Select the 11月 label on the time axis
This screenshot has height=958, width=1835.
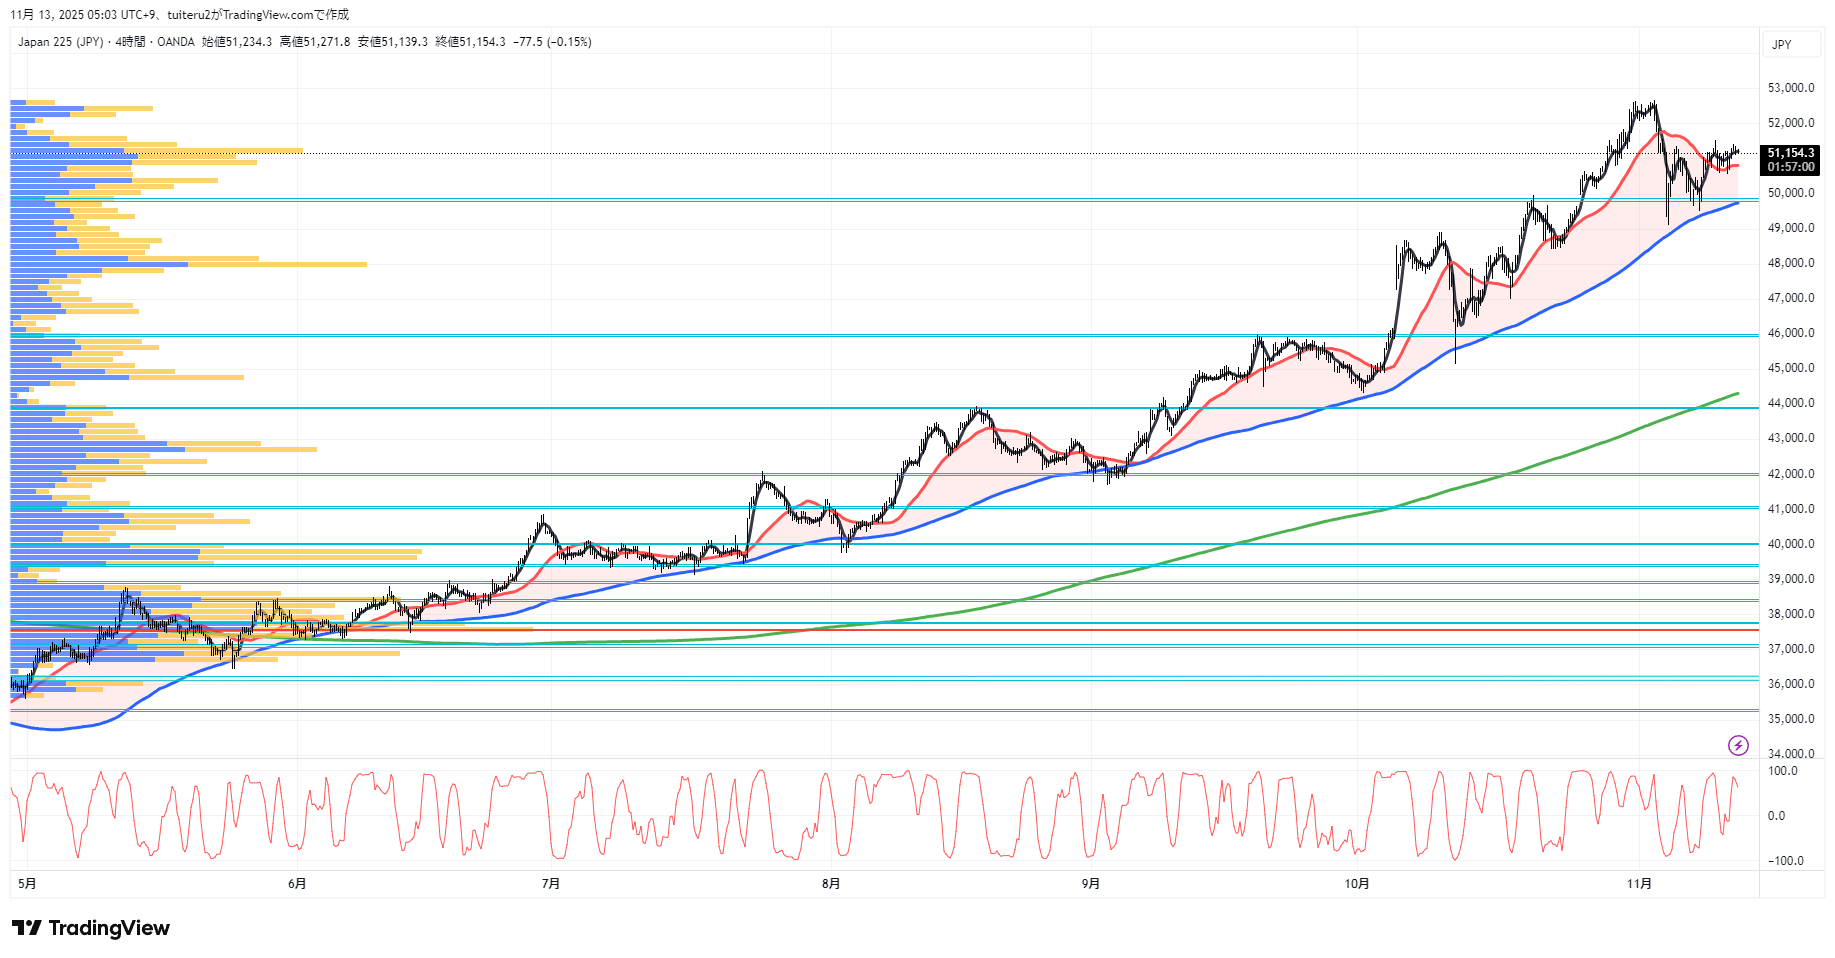[1639, 884]
